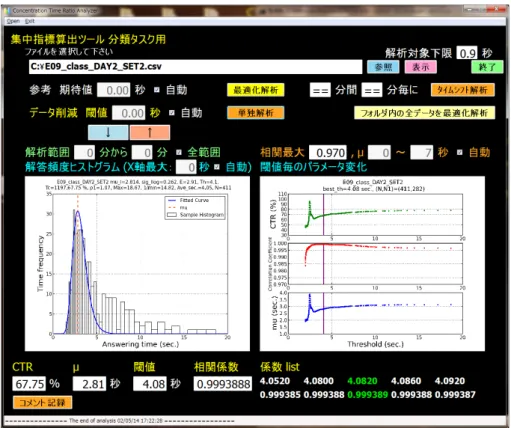
Task: Run 単独解析 single analysis
Action: coord(256,113)
